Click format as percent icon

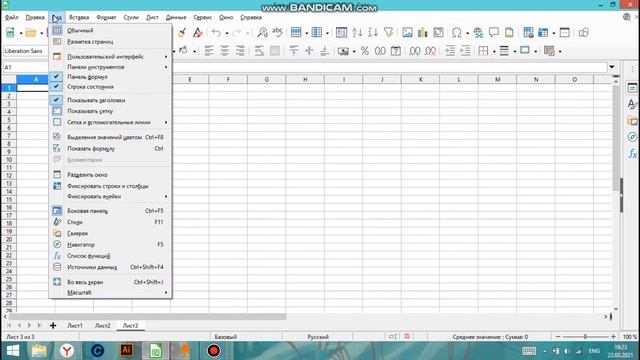364,51
